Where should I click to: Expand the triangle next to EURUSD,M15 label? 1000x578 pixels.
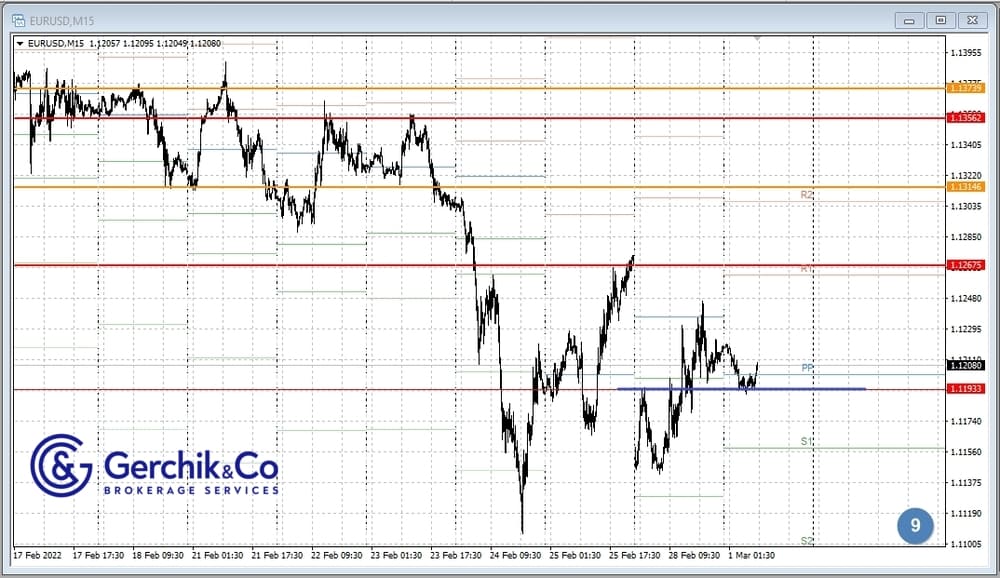pos(20,43)
